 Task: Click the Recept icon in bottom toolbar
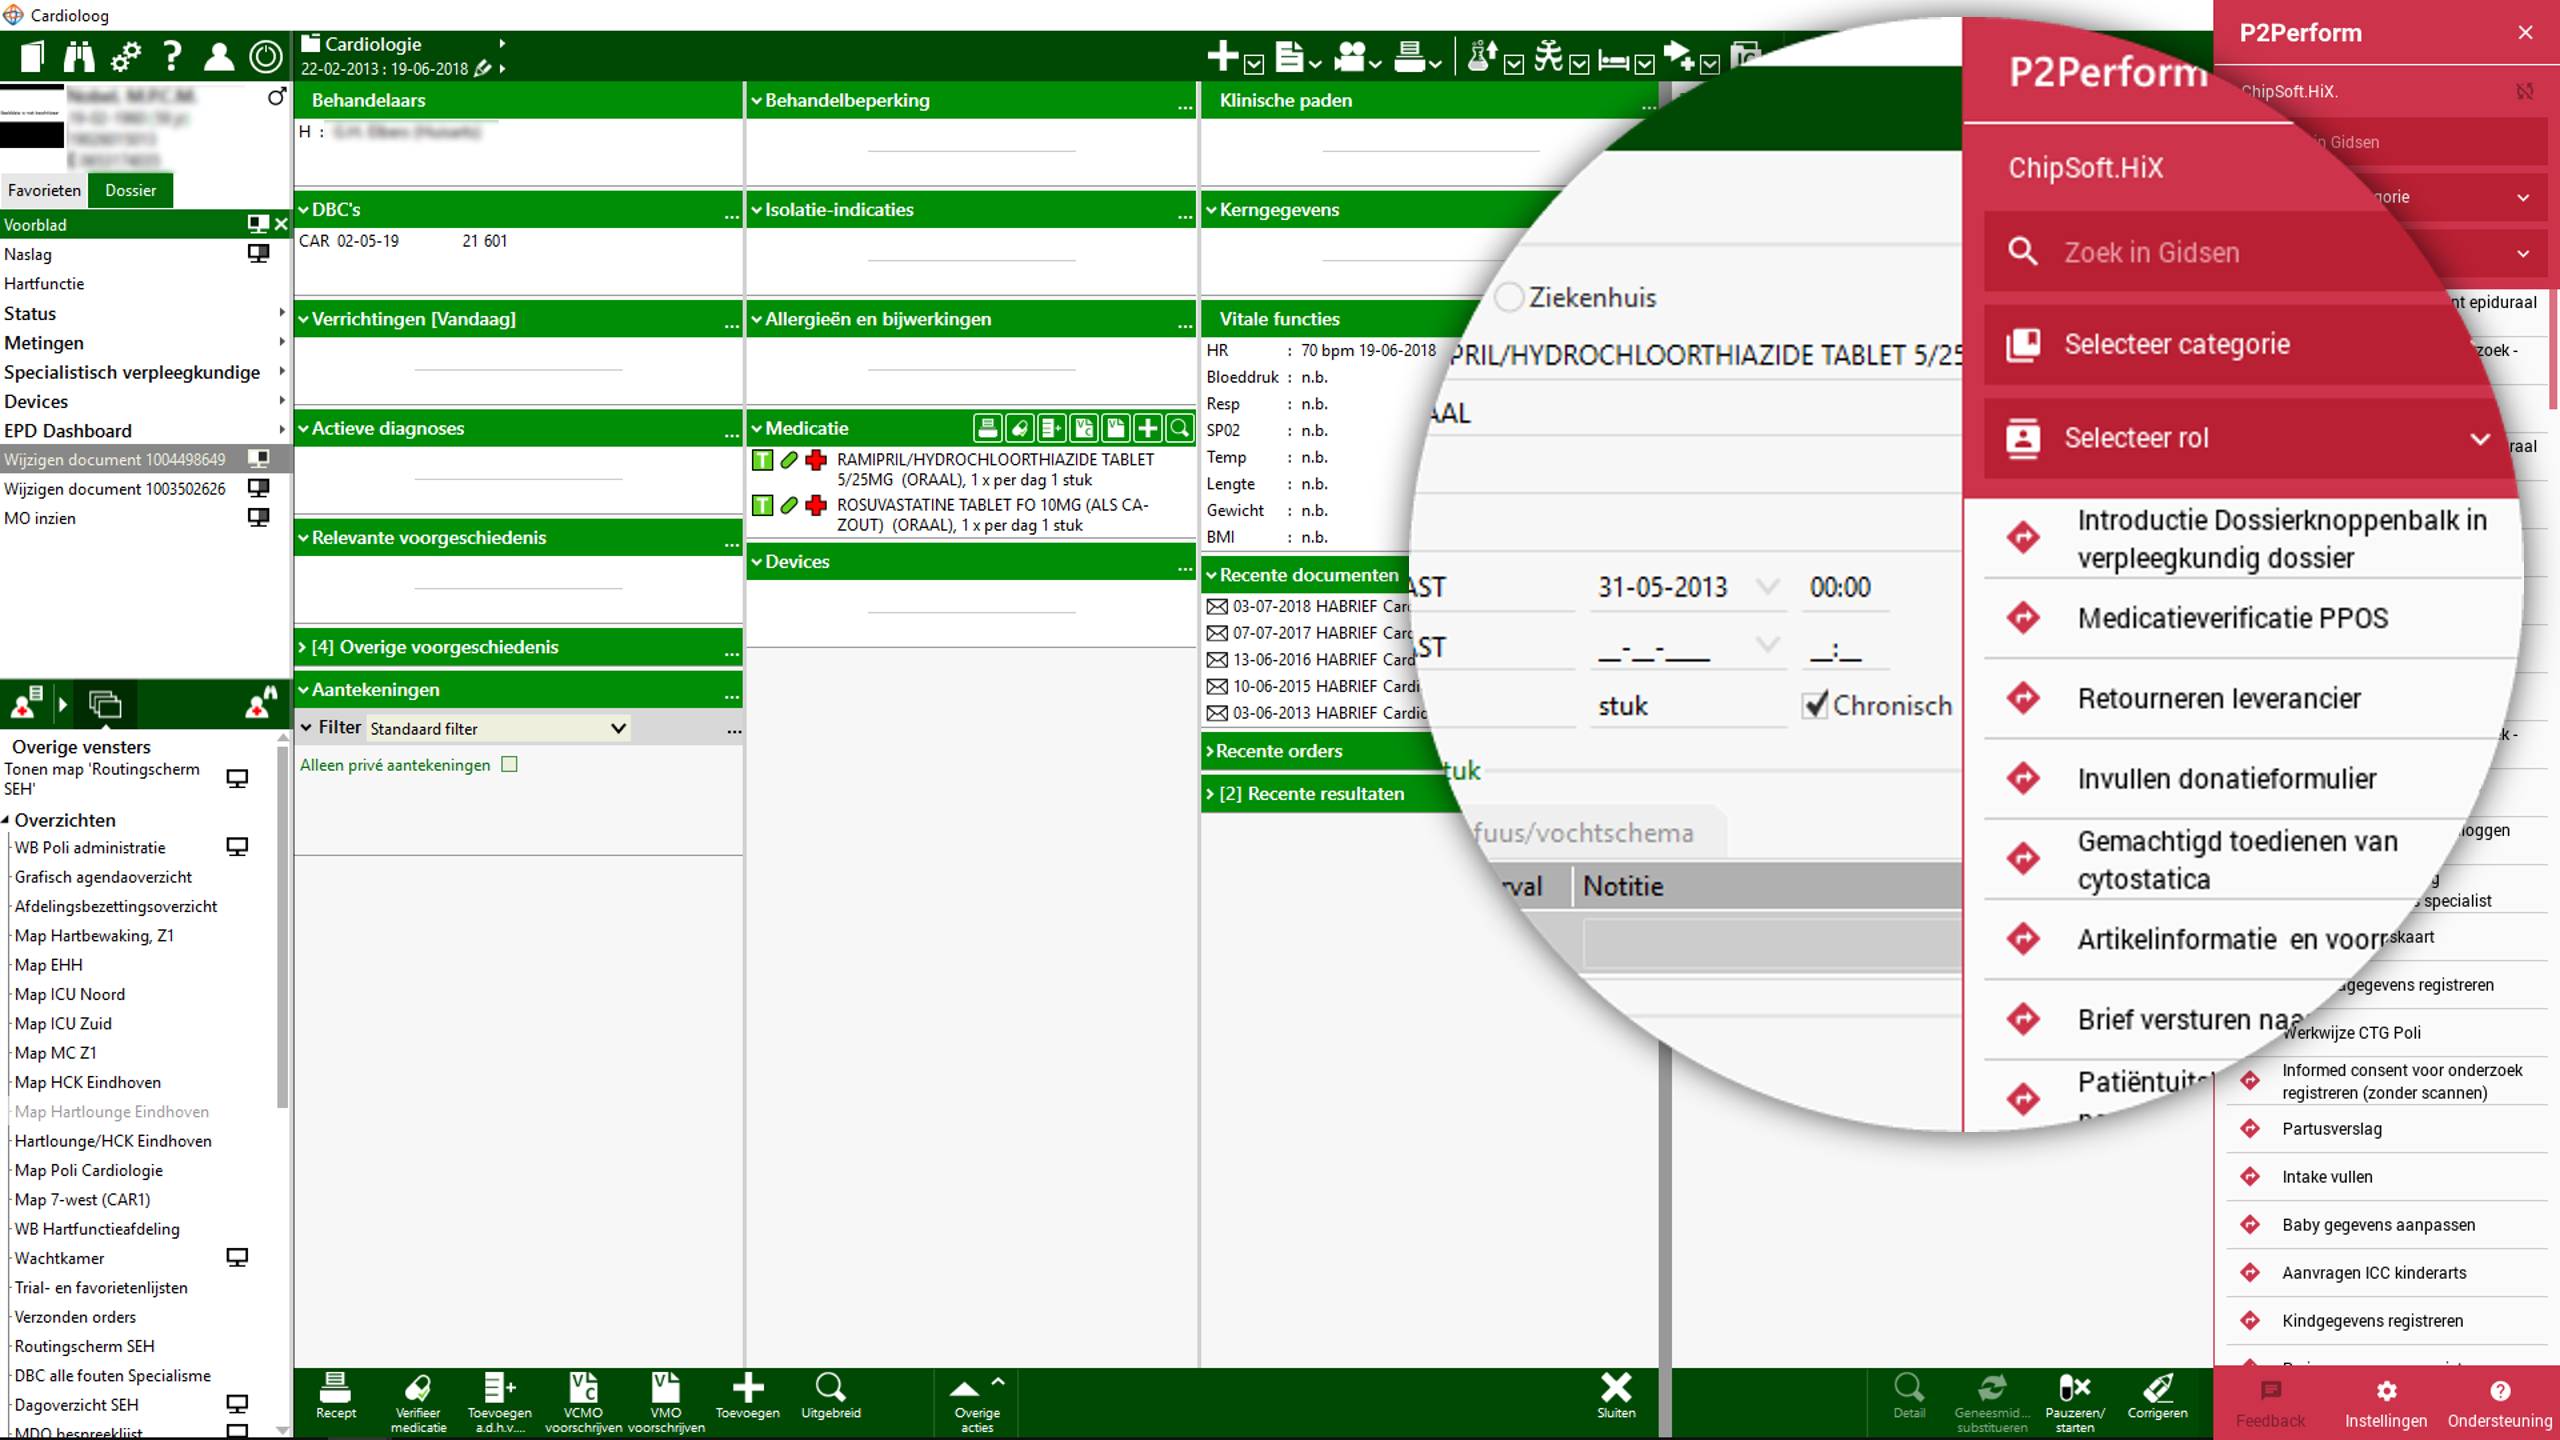[335, 1388]
